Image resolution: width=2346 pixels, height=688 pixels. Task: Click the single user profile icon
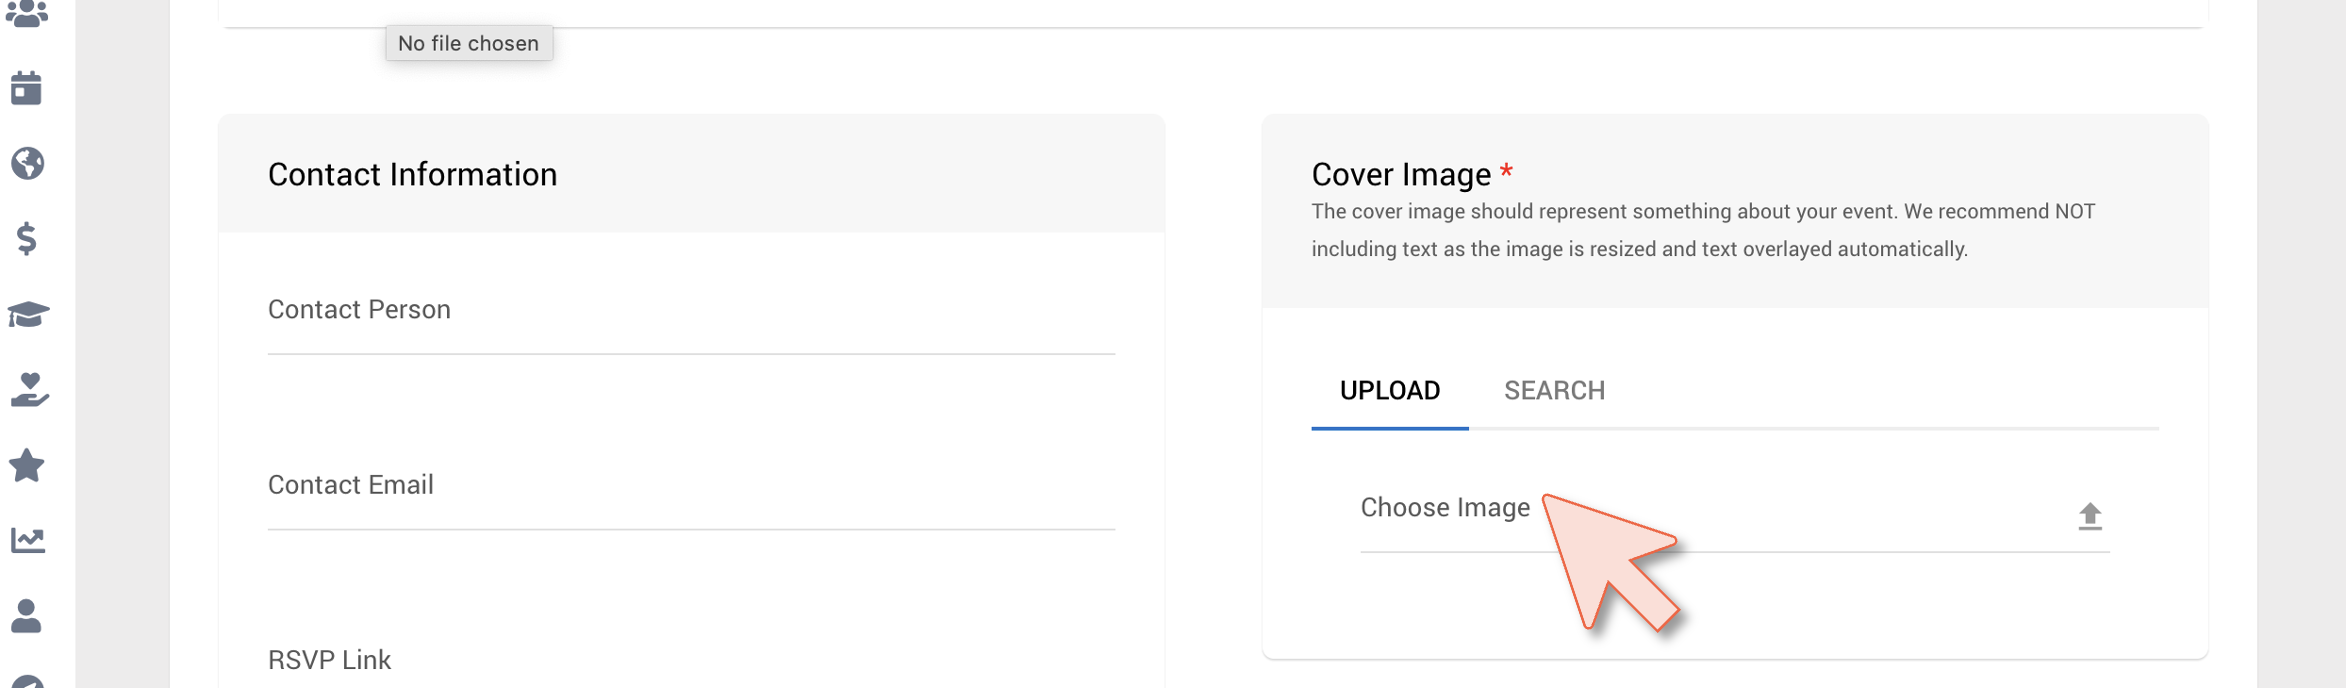coord(27,616)
